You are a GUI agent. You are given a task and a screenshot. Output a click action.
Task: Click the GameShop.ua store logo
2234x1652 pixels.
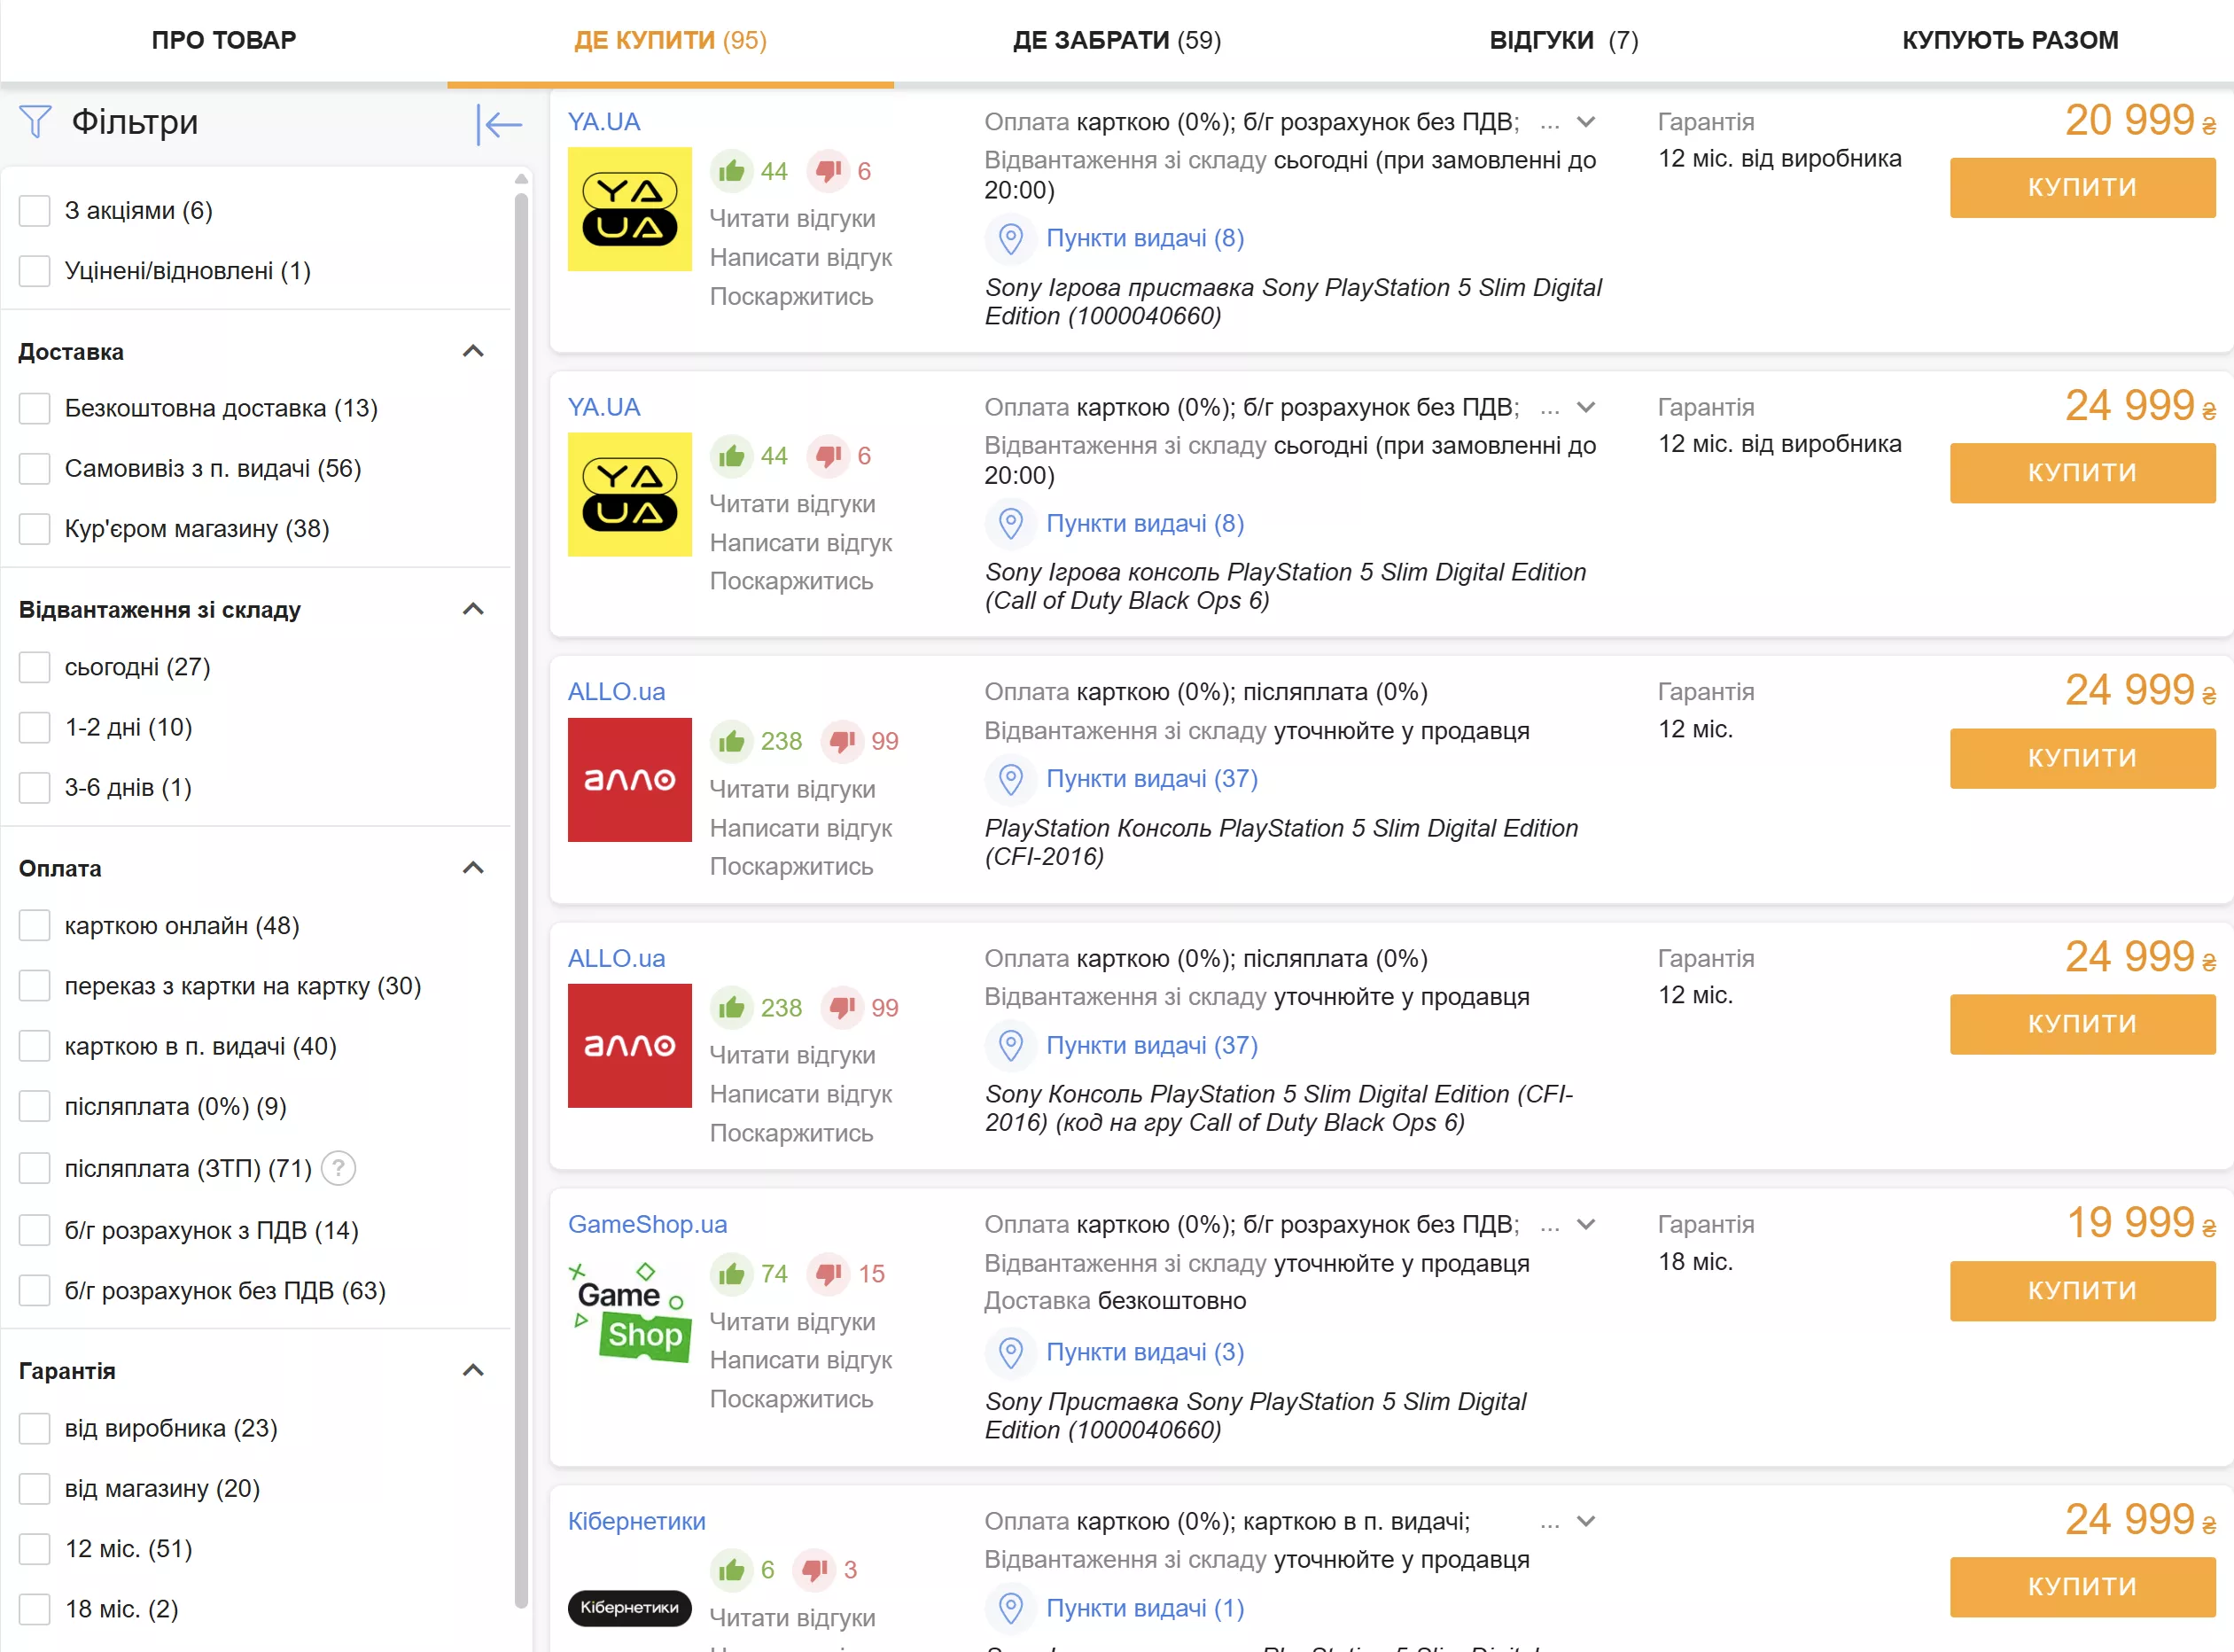pyautogui.click(x=629, y=1313)
